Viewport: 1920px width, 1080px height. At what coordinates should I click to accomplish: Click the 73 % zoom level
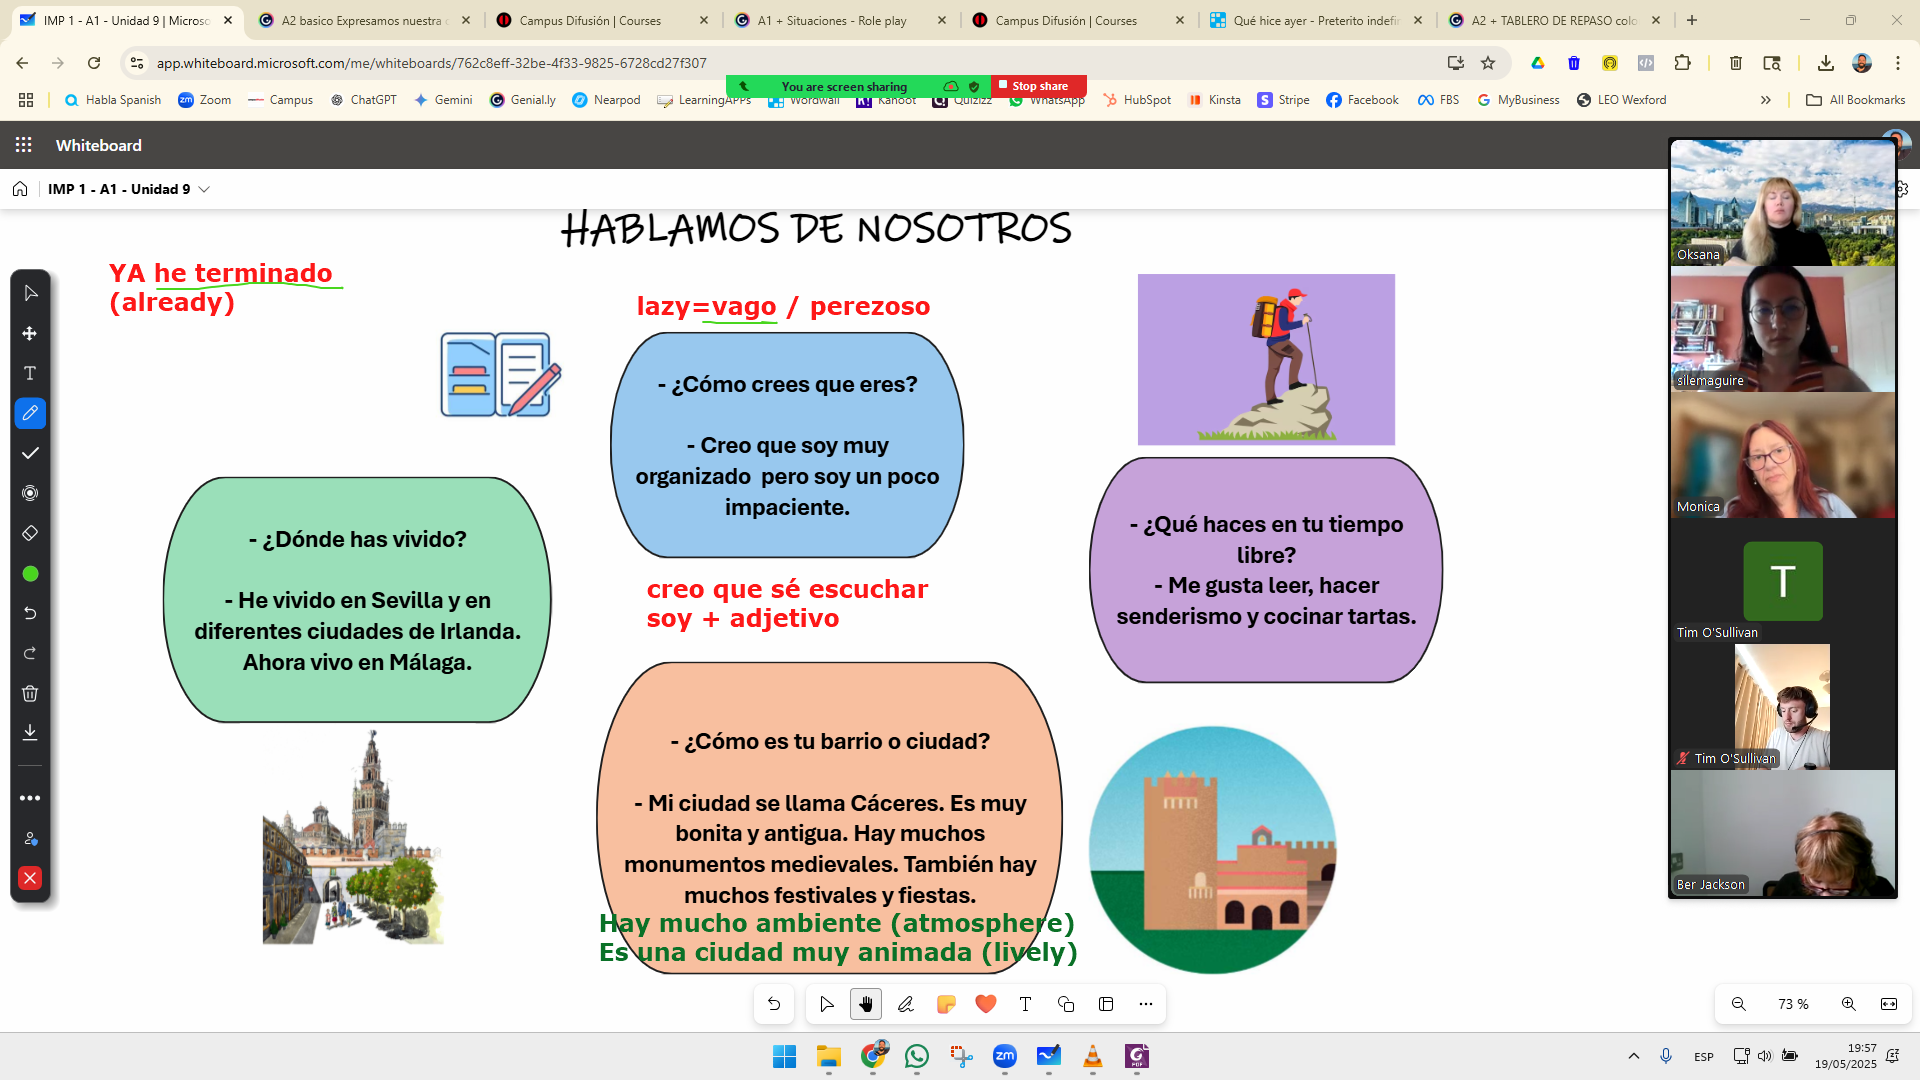[1793, 1004]
